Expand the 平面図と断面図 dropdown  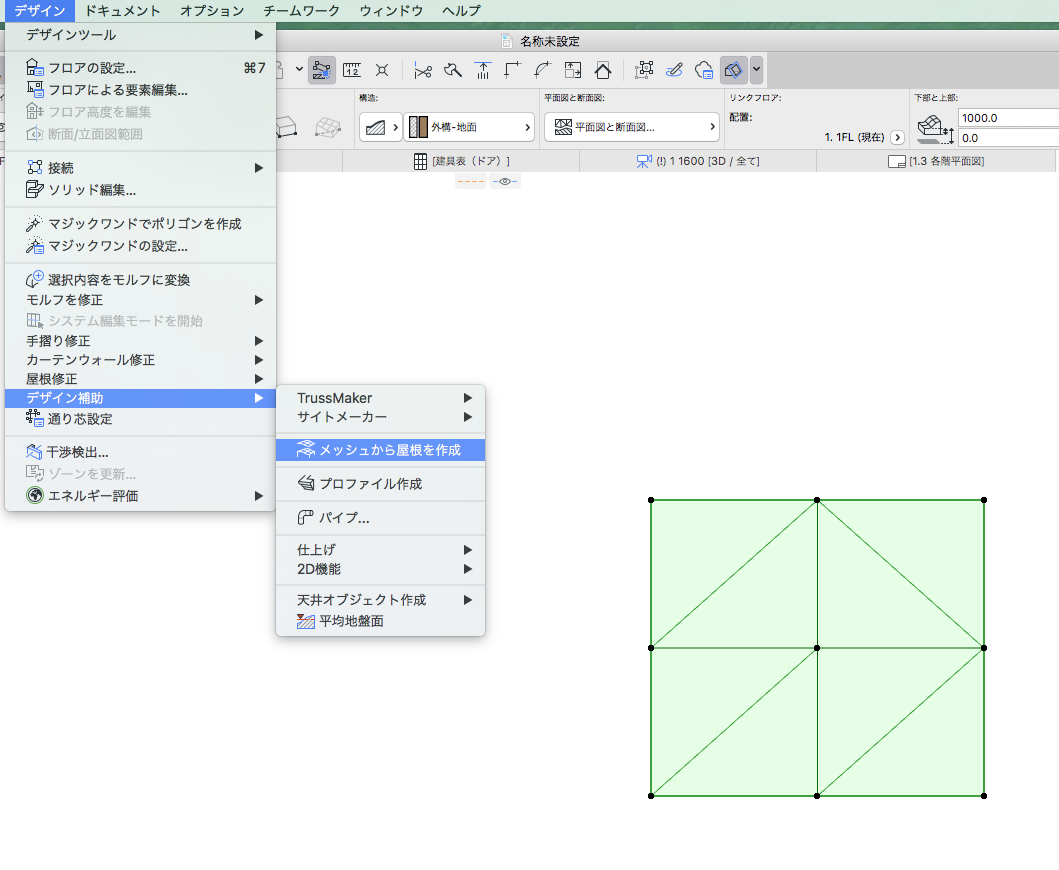631,127
